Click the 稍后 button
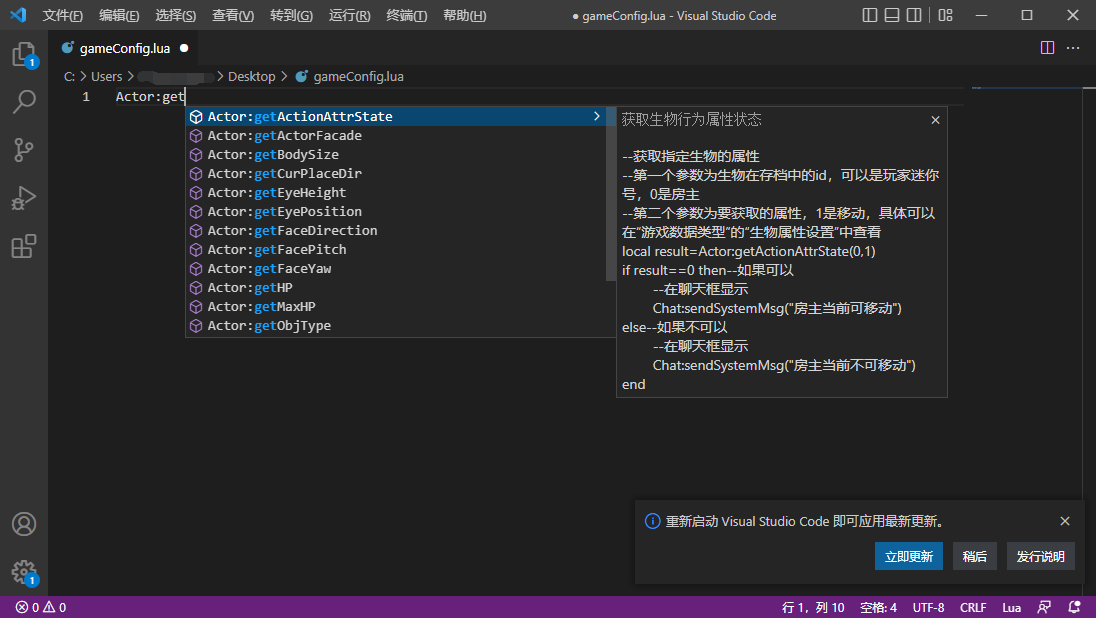Screen dimensions: 1096x618 (974, 556)
